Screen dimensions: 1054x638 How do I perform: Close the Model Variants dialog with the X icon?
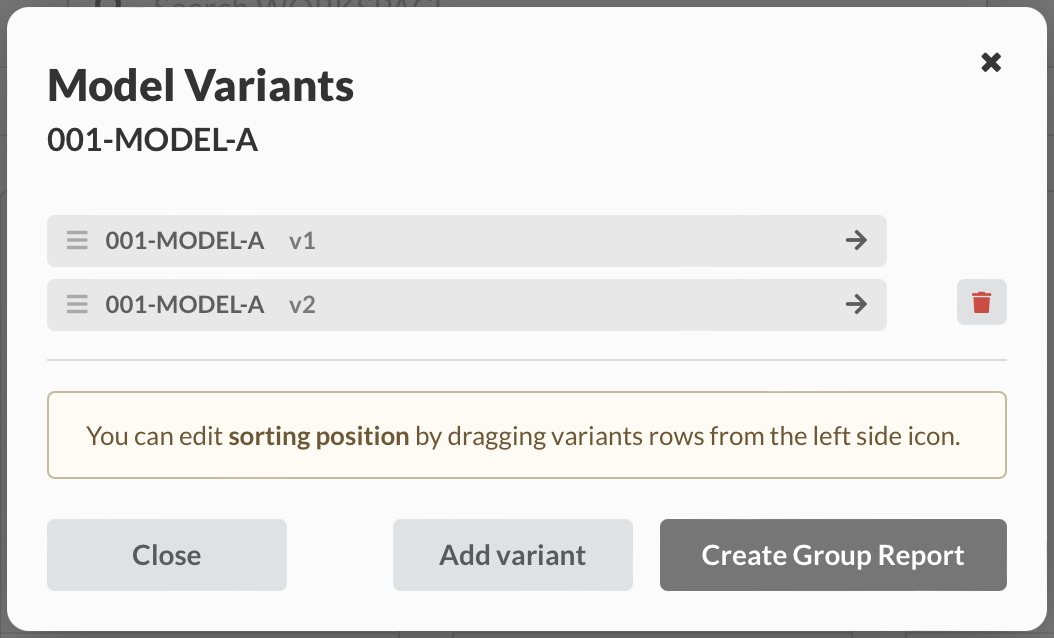click(x=991, y=63)
